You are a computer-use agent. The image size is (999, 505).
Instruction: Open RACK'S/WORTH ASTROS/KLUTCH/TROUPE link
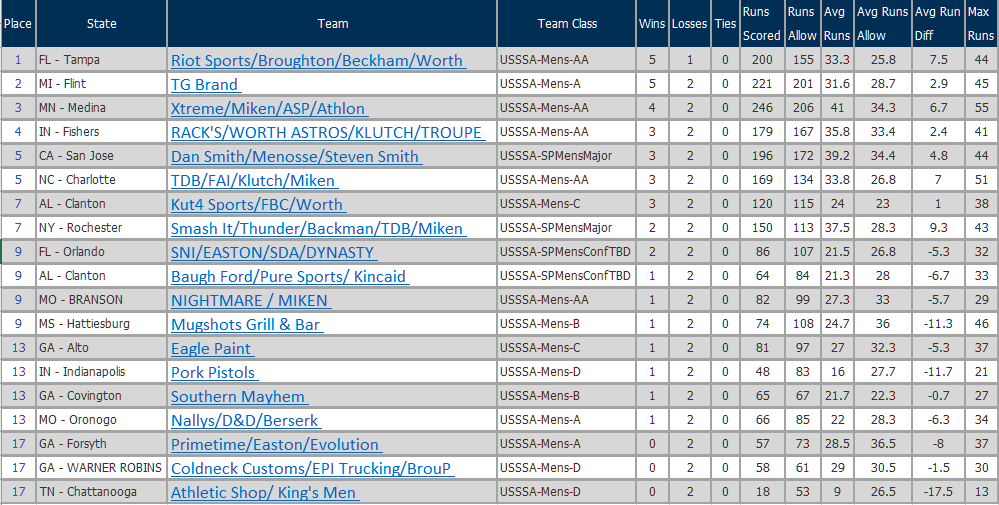click(328, 132)
